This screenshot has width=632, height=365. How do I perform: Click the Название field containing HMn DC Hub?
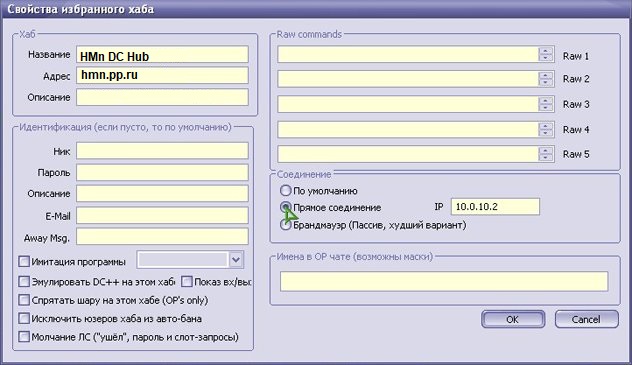point(162,54)
